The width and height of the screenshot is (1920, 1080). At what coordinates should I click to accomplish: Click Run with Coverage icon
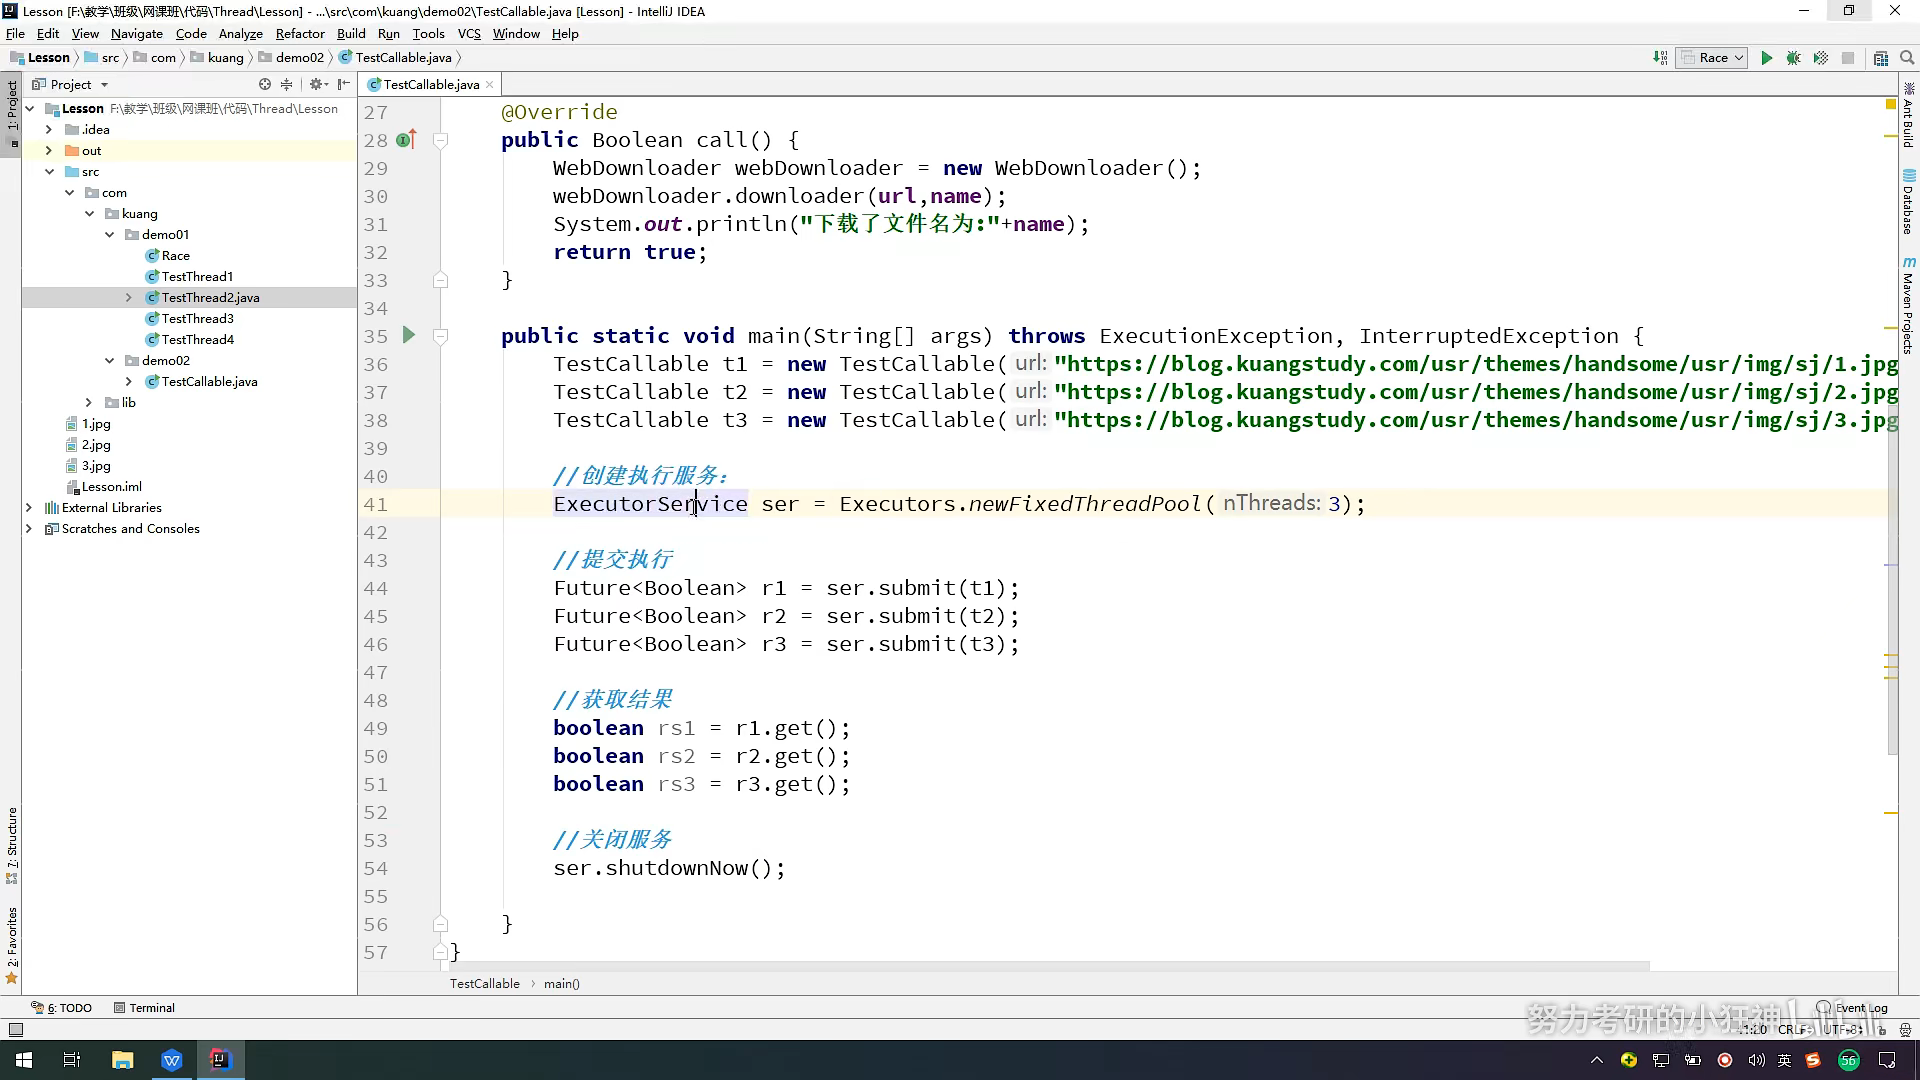1820,58
